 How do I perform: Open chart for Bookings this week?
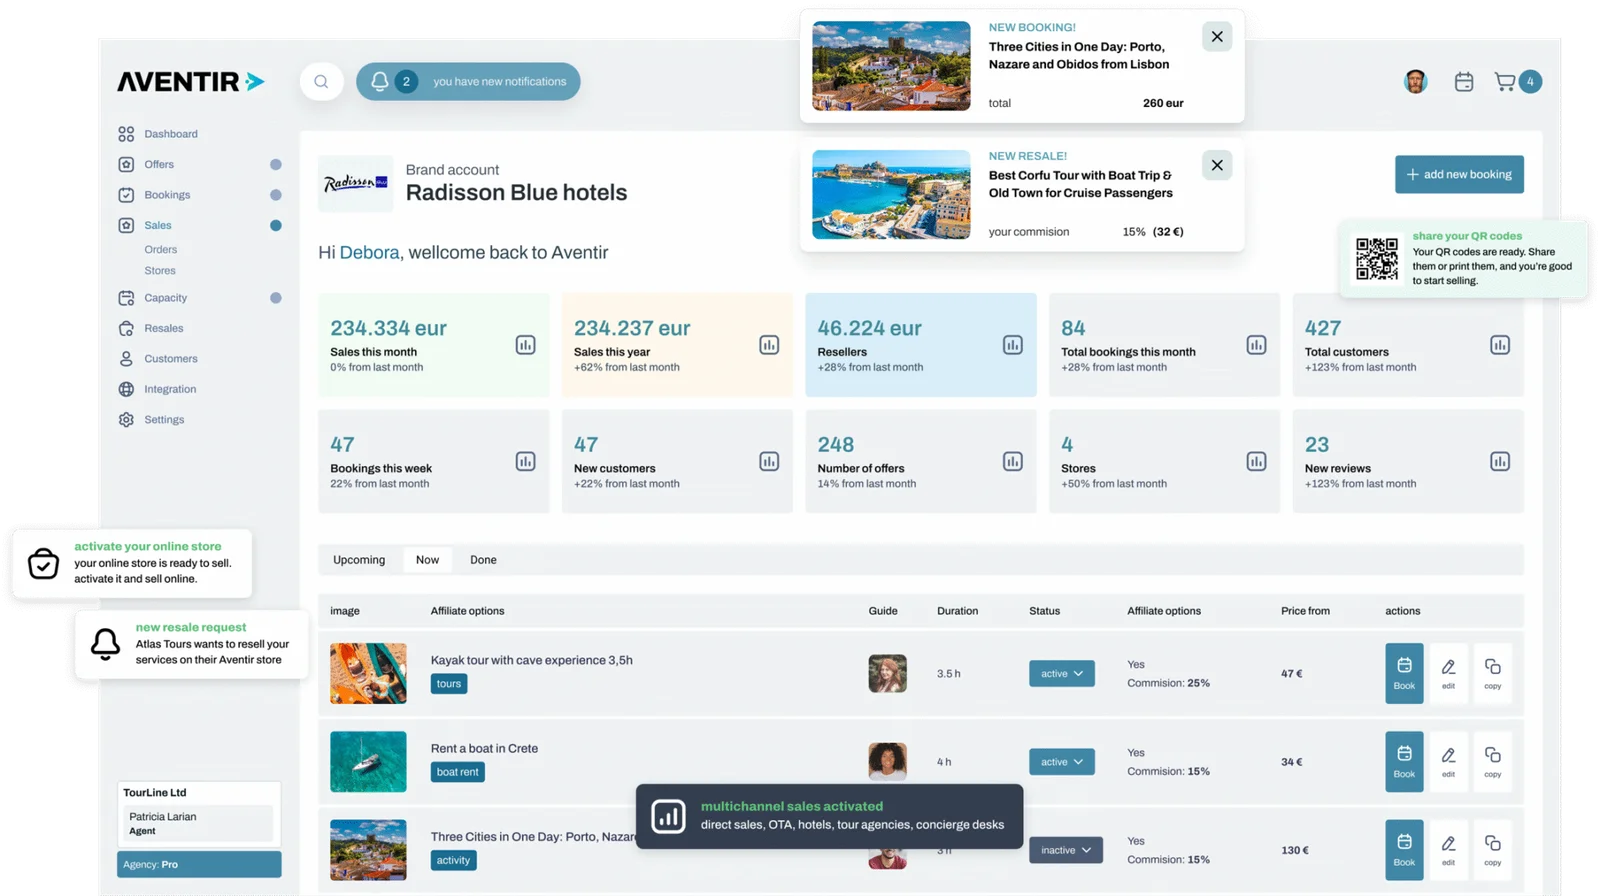(525, 461)
